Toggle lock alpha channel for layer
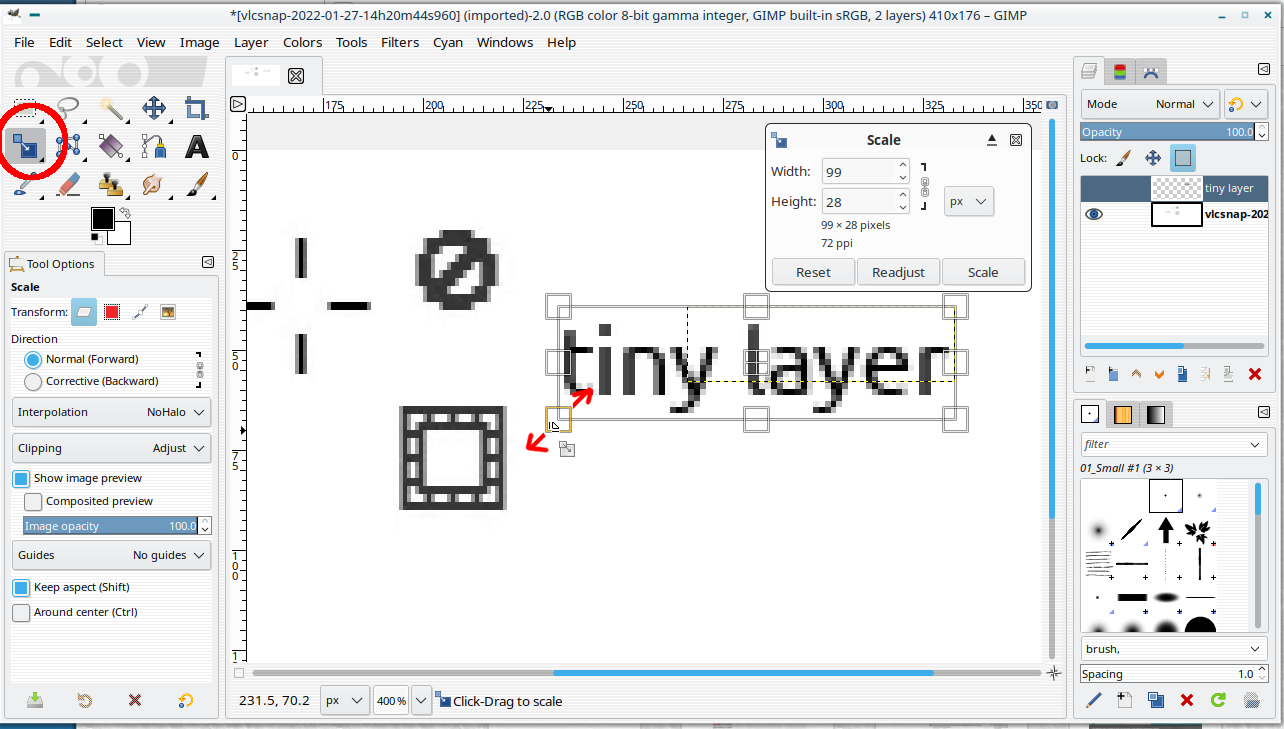The image size is (1284, 729). coord(1183,158)
